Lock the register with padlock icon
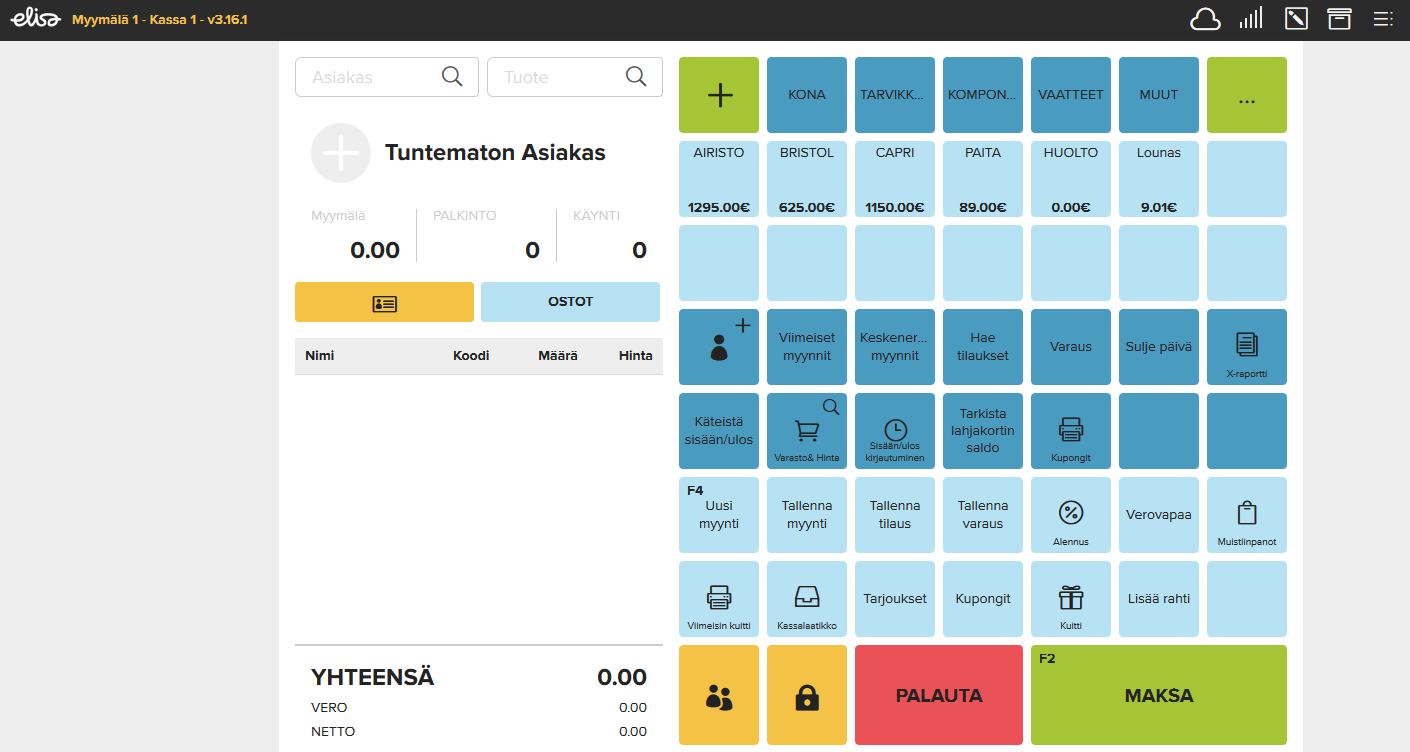Viewport: 1410px width, 752px height. (807, 695)
